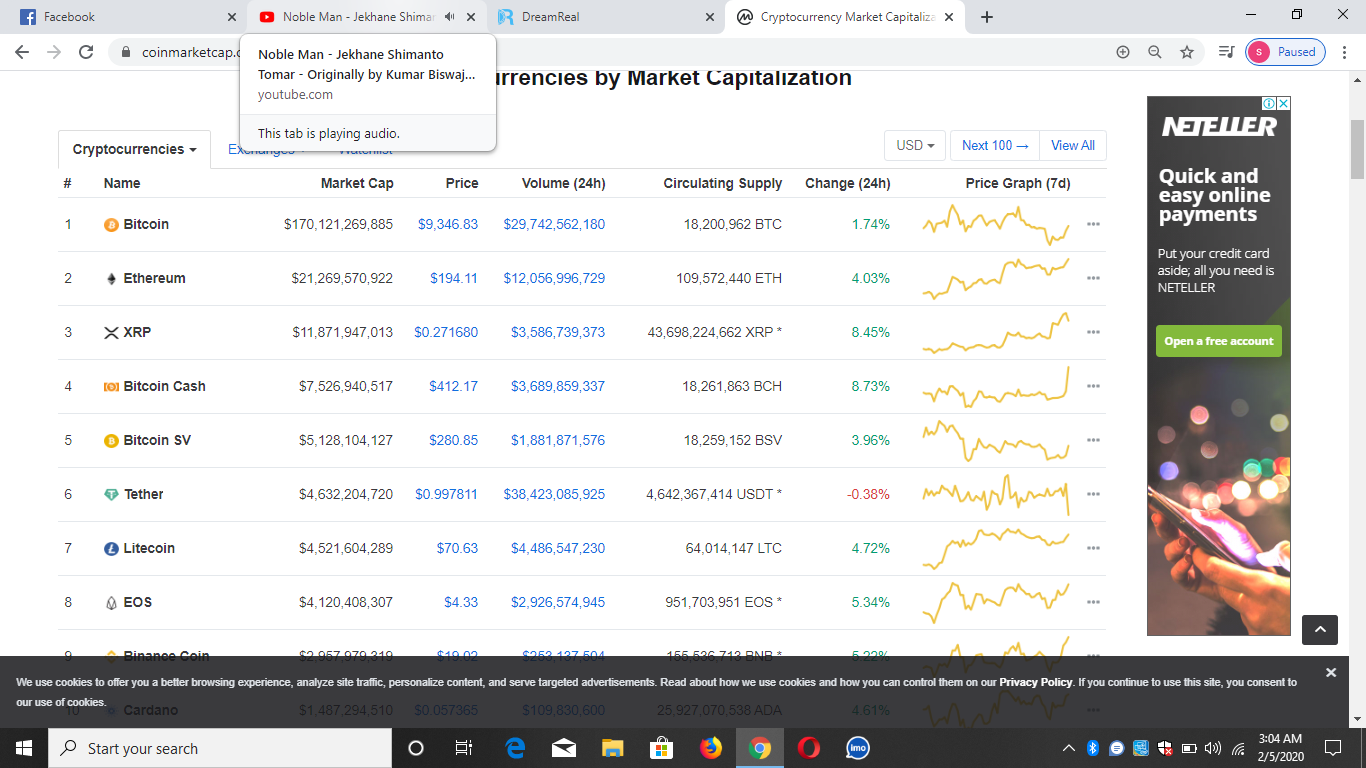
Task: Click the Bitcoin SV coin logo
Action: click(111, 441)
